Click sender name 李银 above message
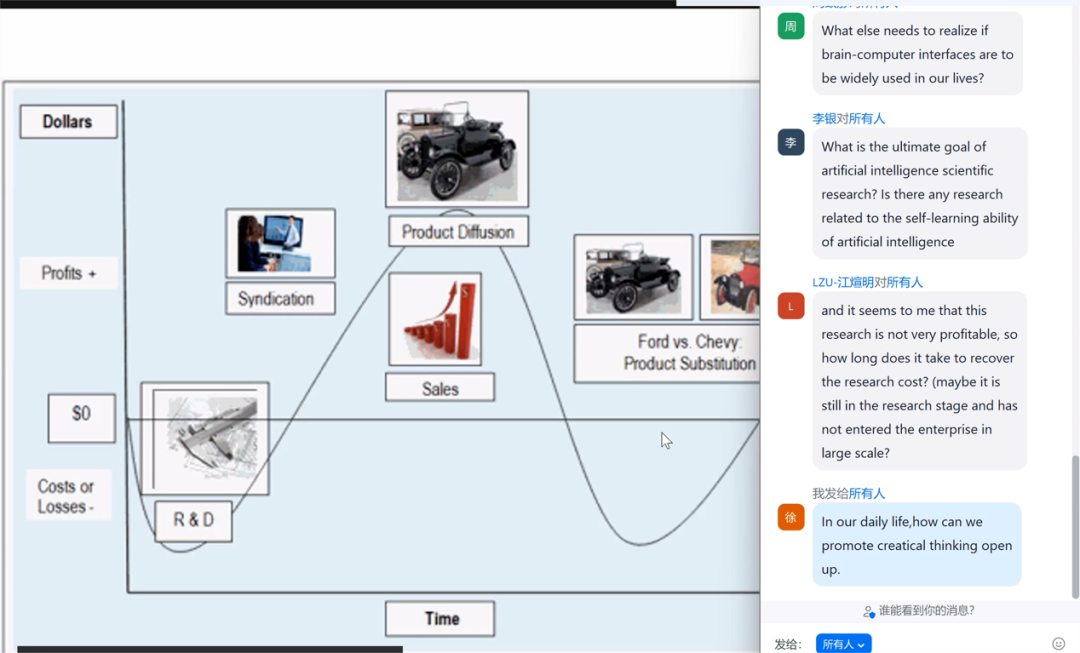This screenshot has width=1080, height=653. pos(824,119)
